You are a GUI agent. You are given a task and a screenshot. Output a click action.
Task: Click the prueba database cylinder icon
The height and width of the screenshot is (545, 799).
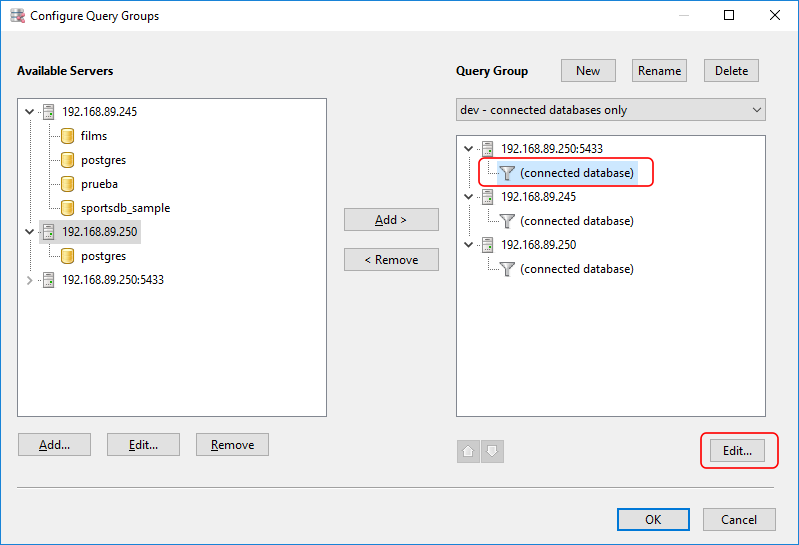[68, 184]
